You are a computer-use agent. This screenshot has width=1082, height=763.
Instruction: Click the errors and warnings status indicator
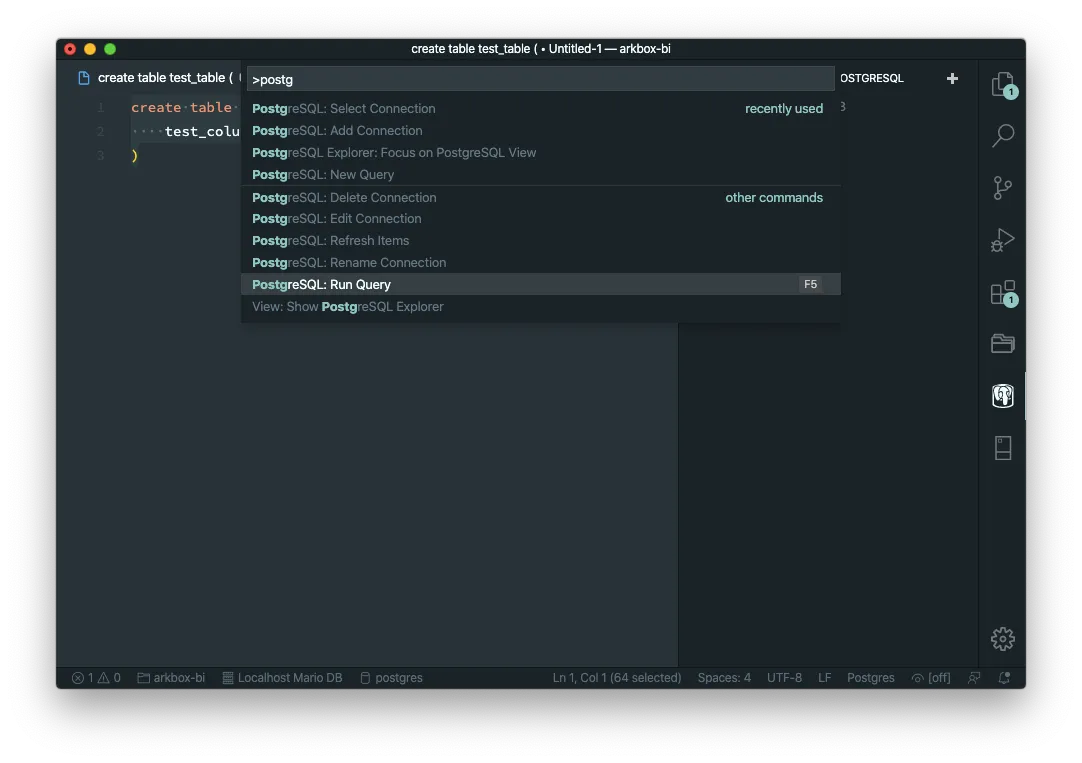pos(97,677)
